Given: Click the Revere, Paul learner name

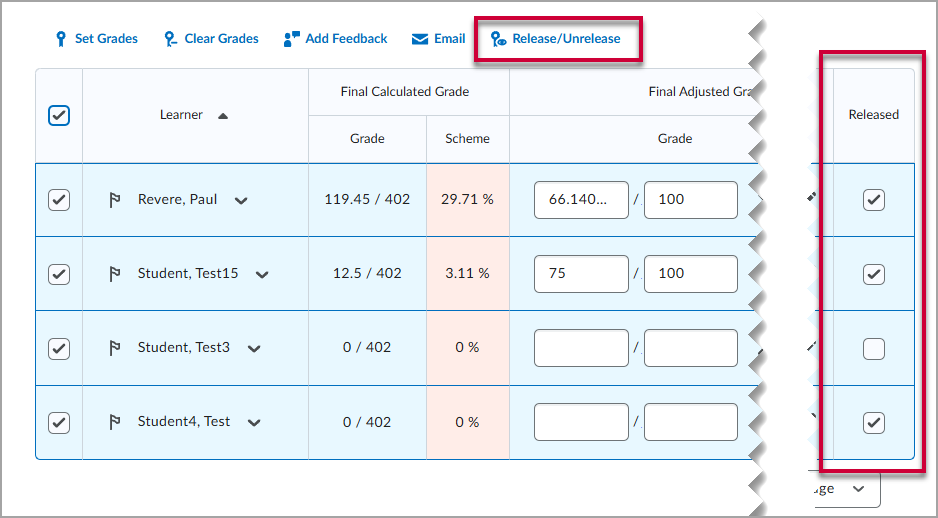Looking at the screenshot, I should 177,200.
